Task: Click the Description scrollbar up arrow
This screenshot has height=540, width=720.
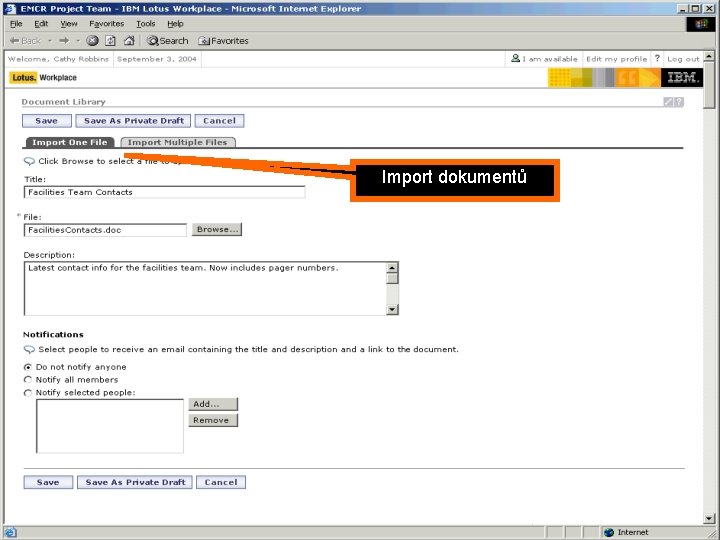Action: click(x=392, y=268)
